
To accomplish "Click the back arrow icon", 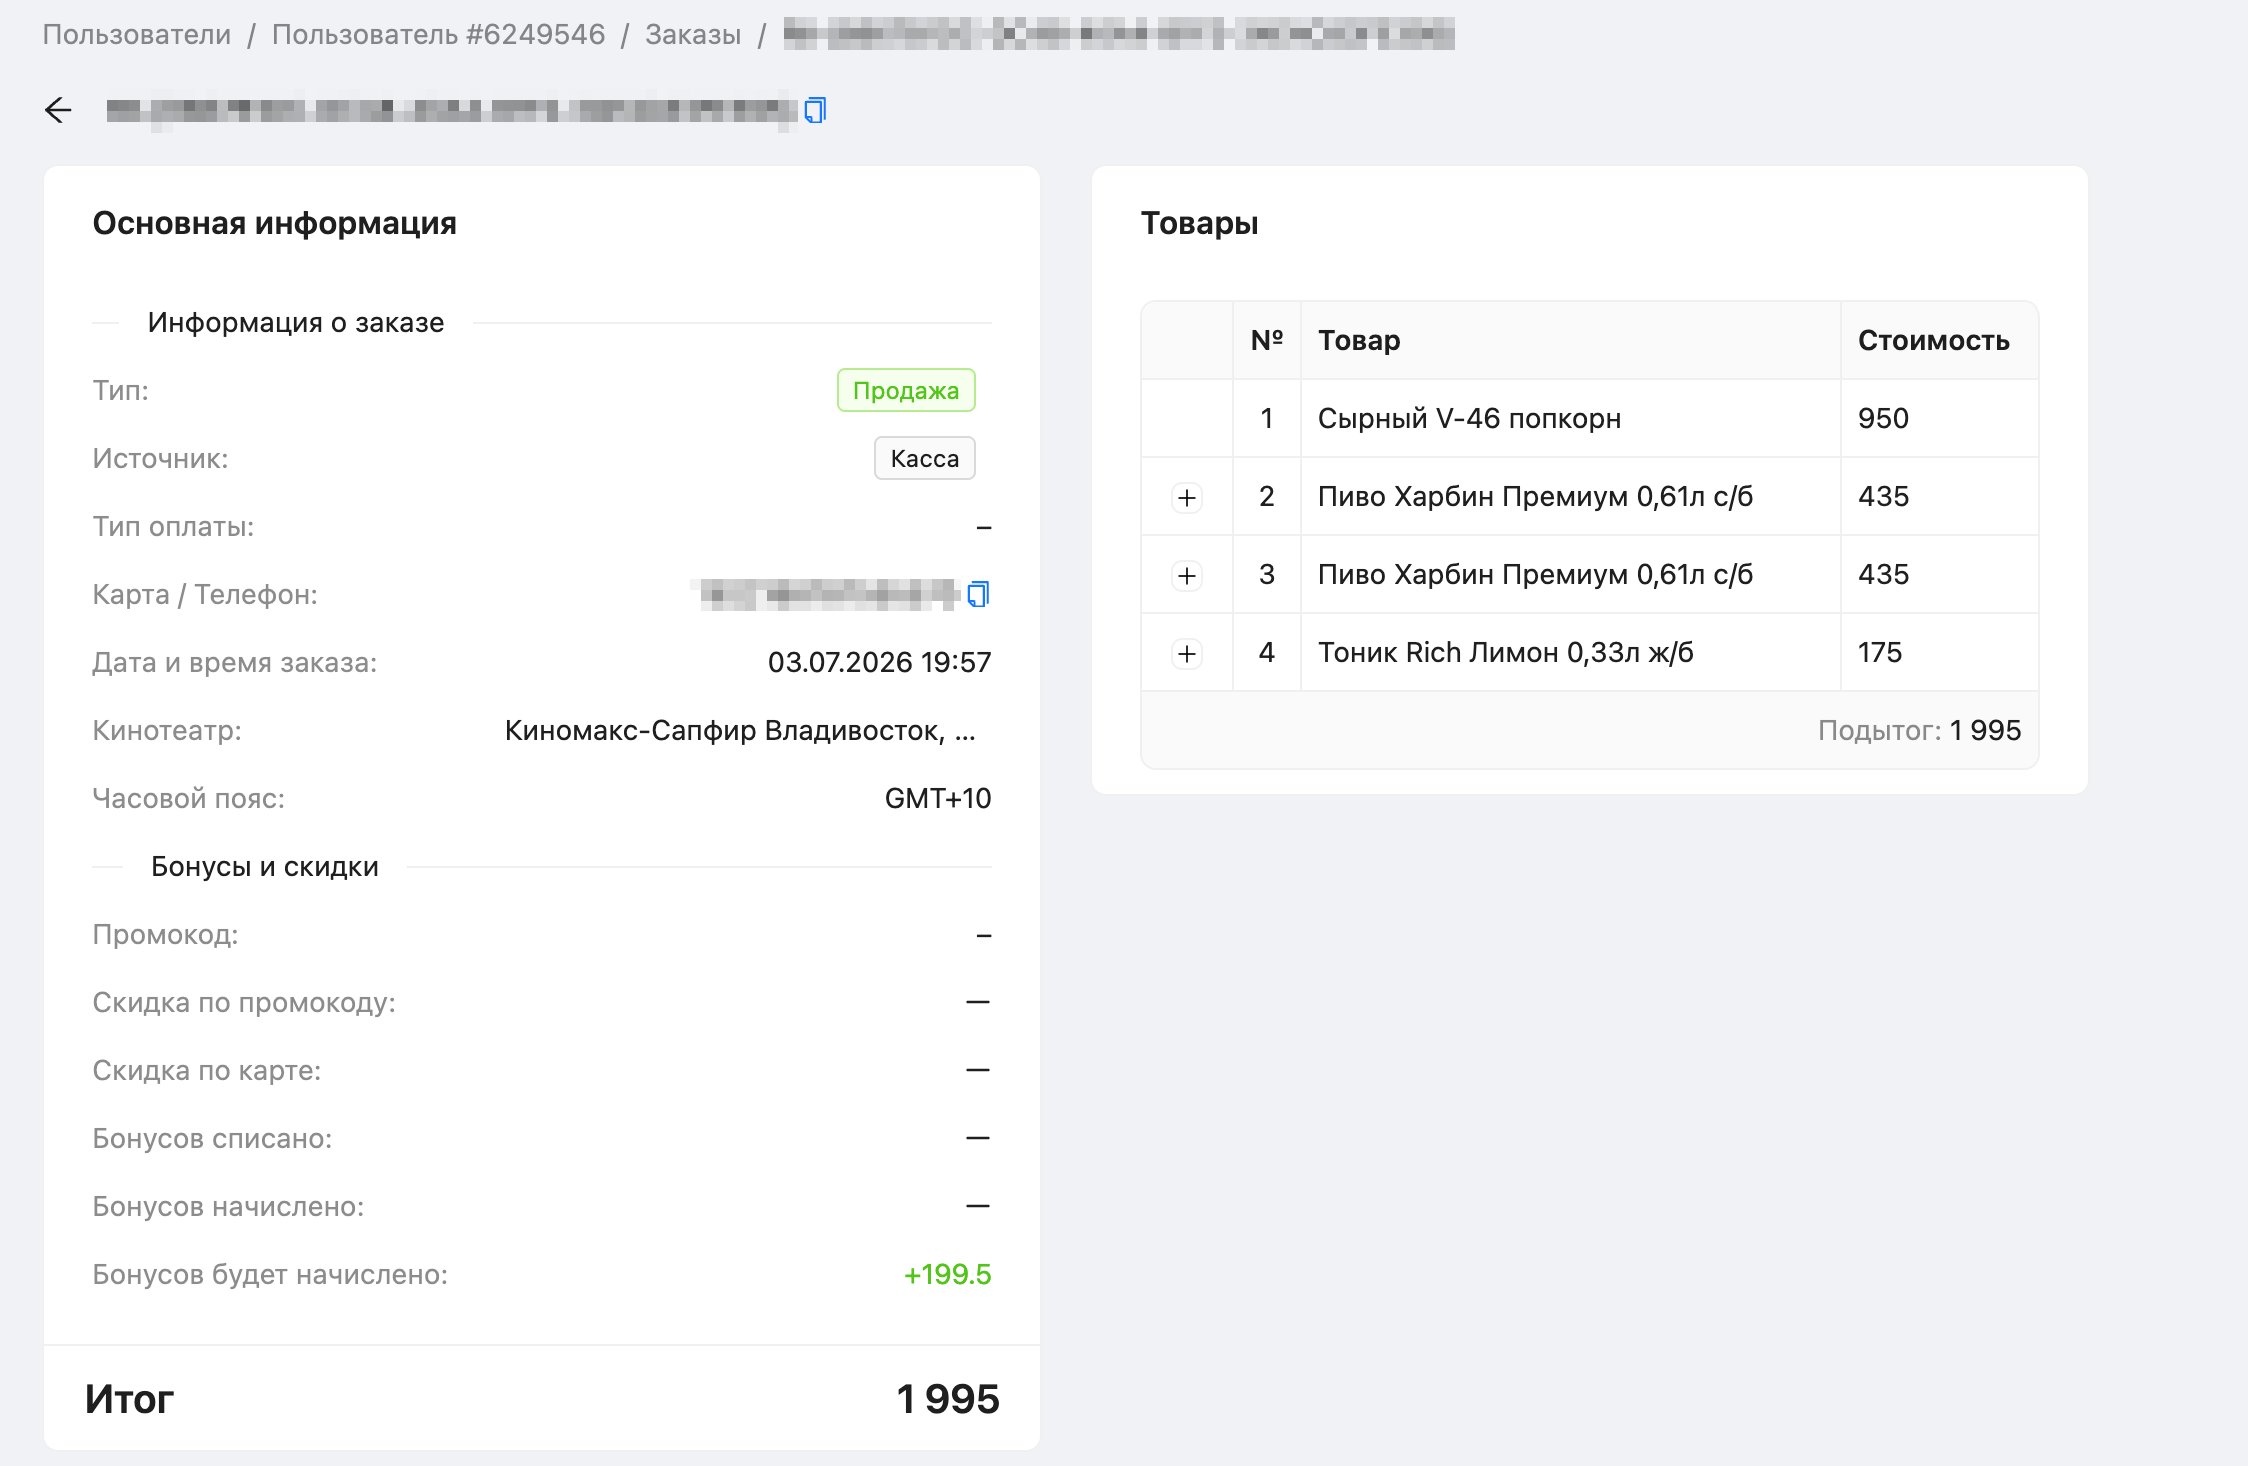I will pyautogui.click(x=59, y=110).
